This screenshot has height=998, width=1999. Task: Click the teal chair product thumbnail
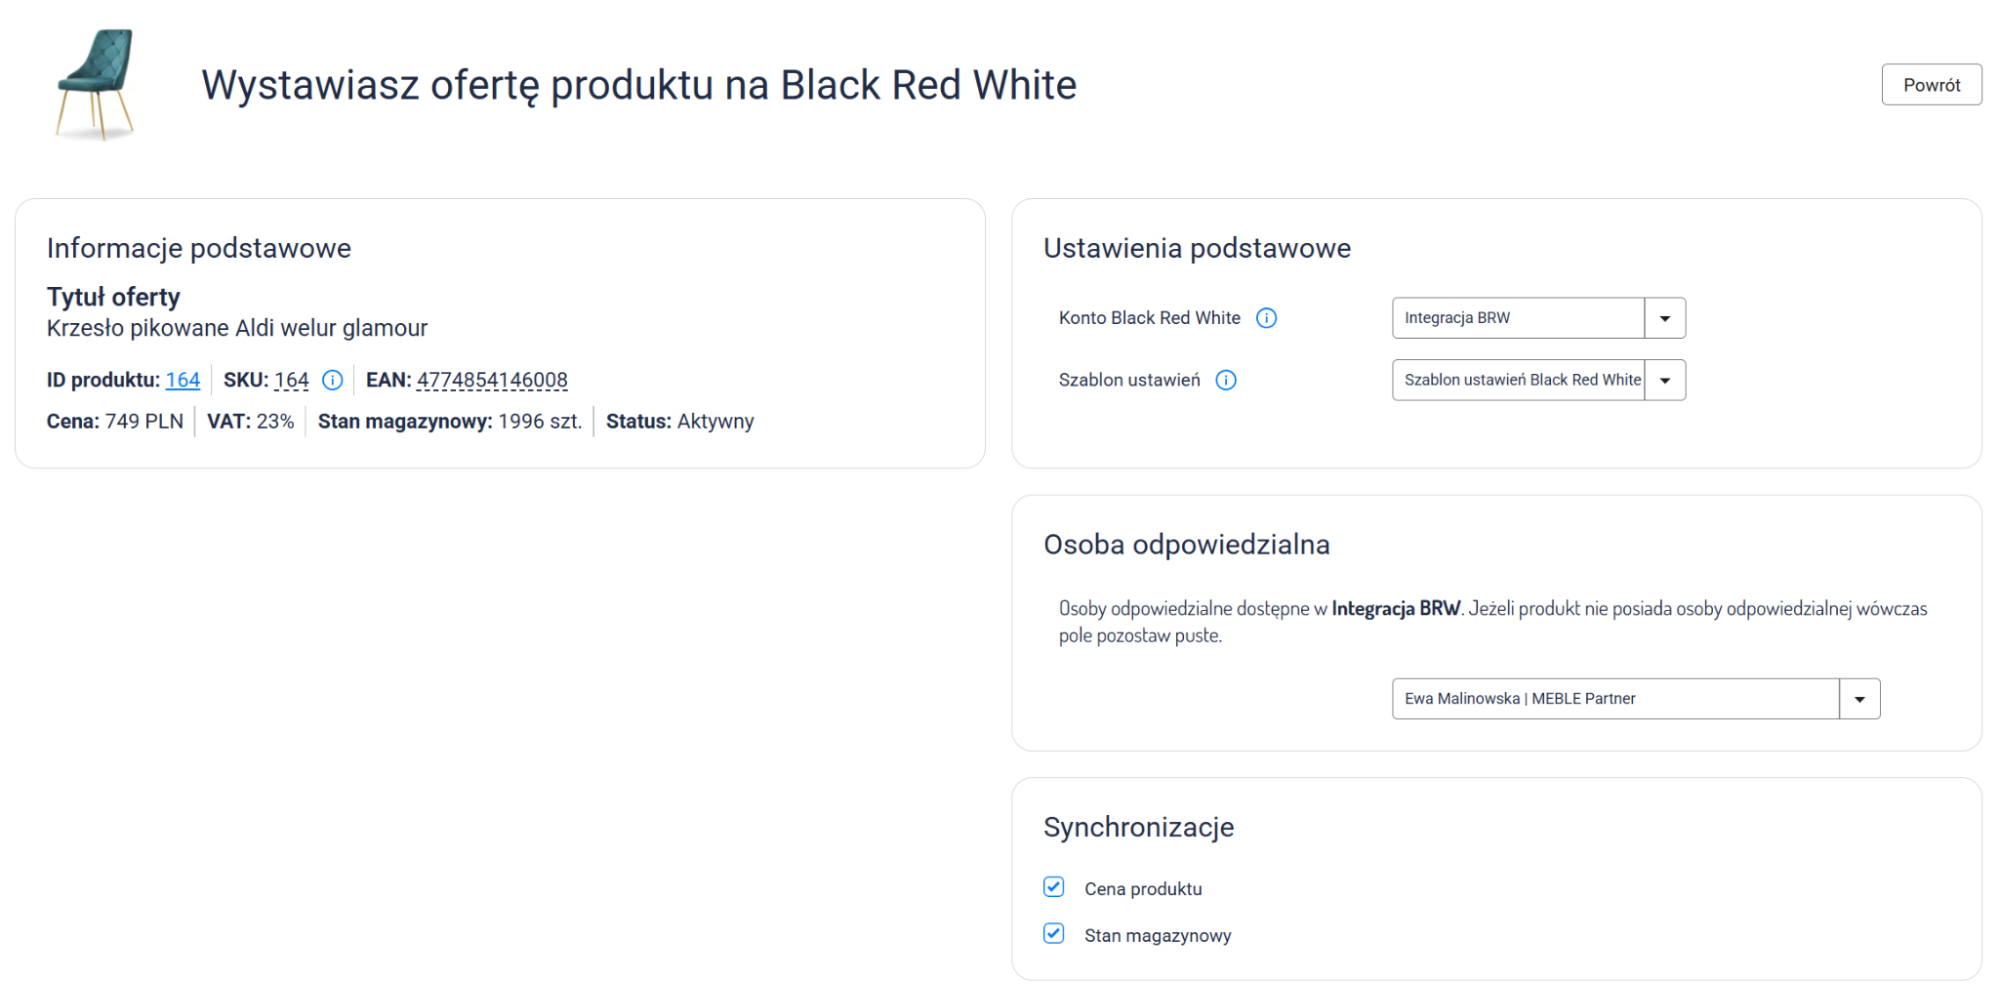[96, 84]
